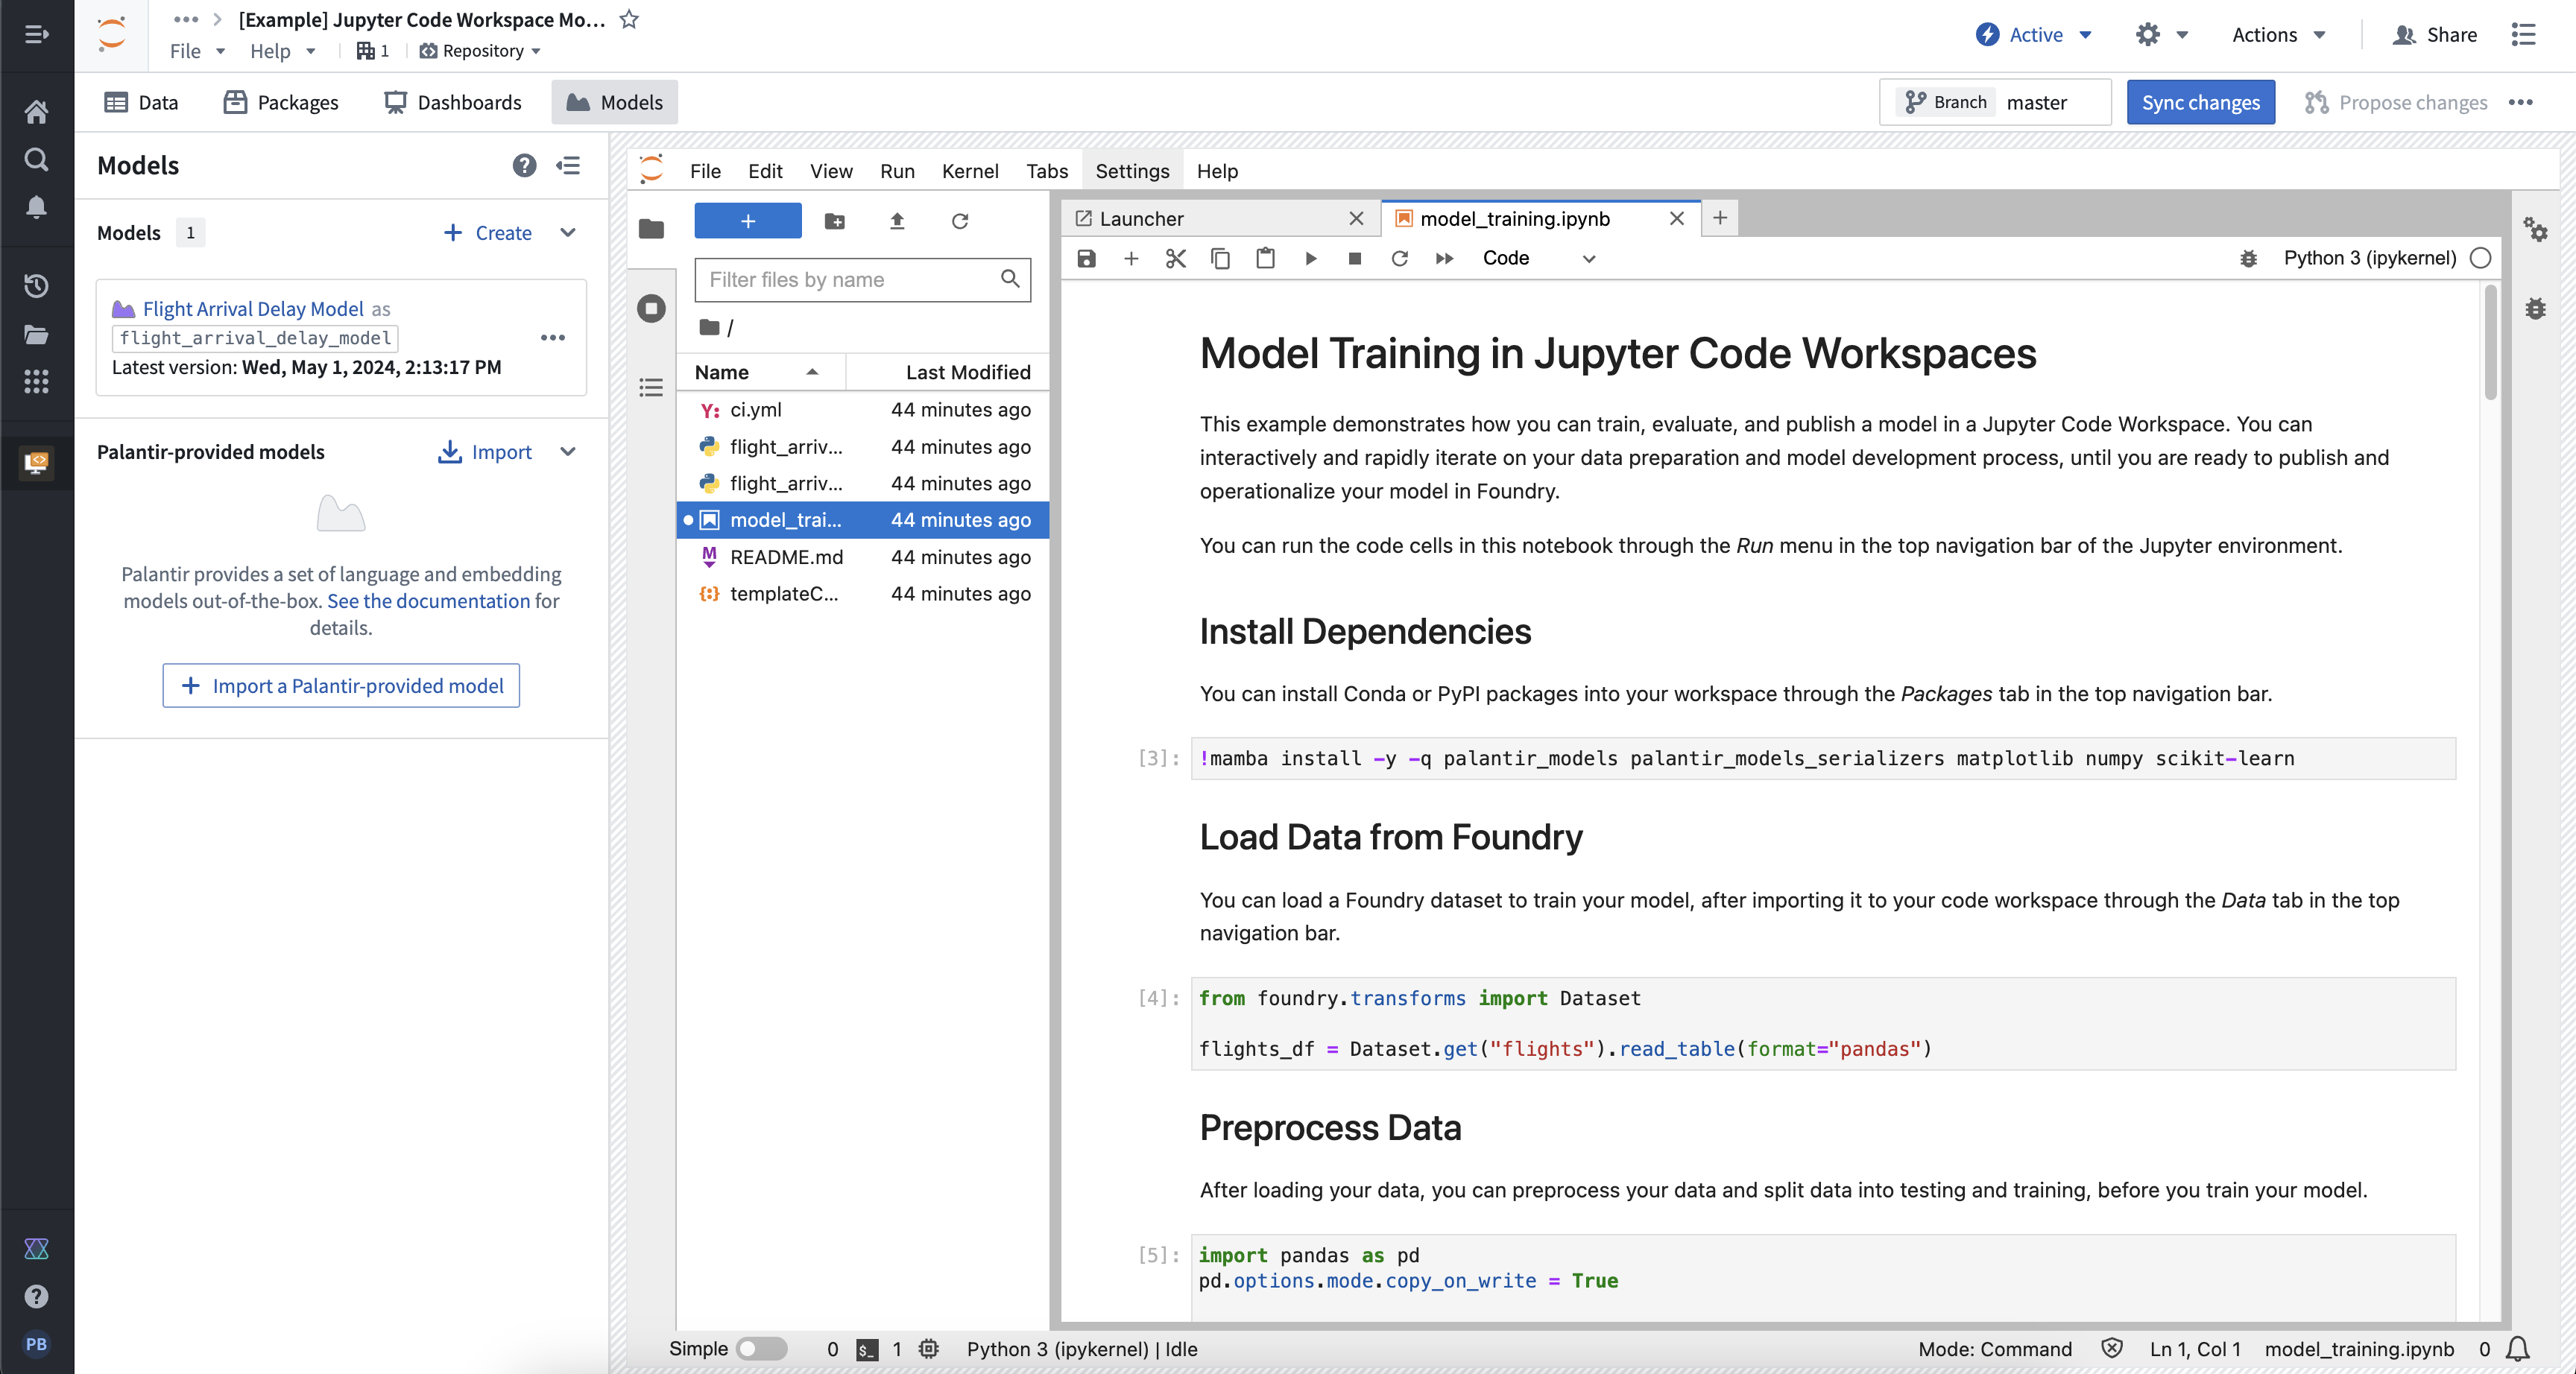Cut the selected cell with scissors icon
The image size is (2576, 1374).
[x=1175, y=258]
